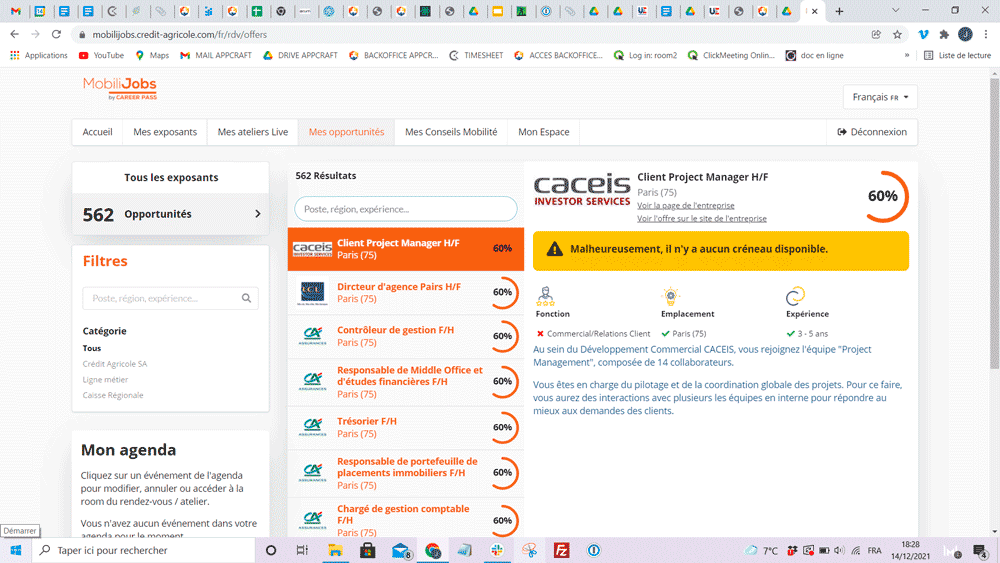
Task: Click the Emplacement lightbulb icon
Action: click(x=671, y=296)
